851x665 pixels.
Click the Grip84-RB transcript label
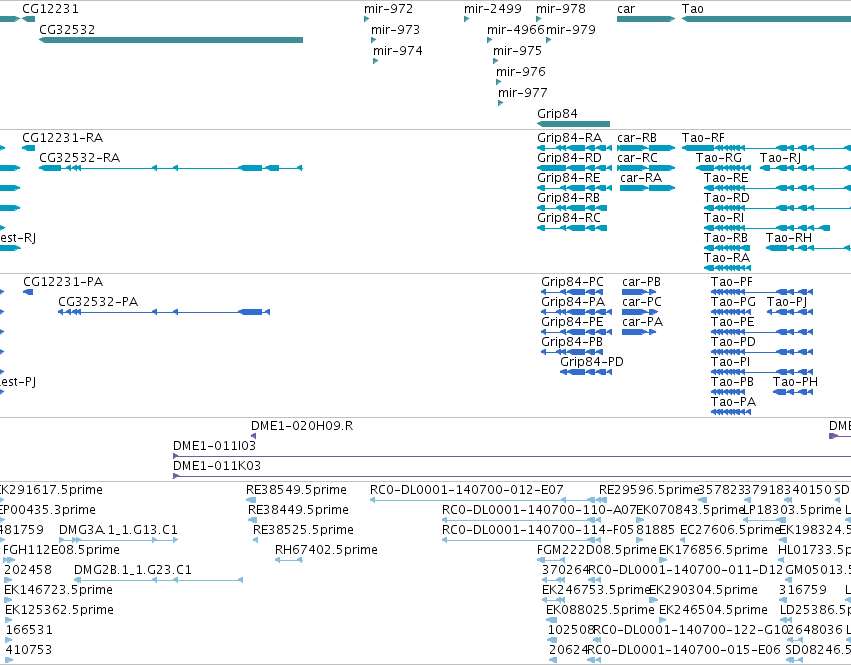pyautogui.click(x=568, y=198)
